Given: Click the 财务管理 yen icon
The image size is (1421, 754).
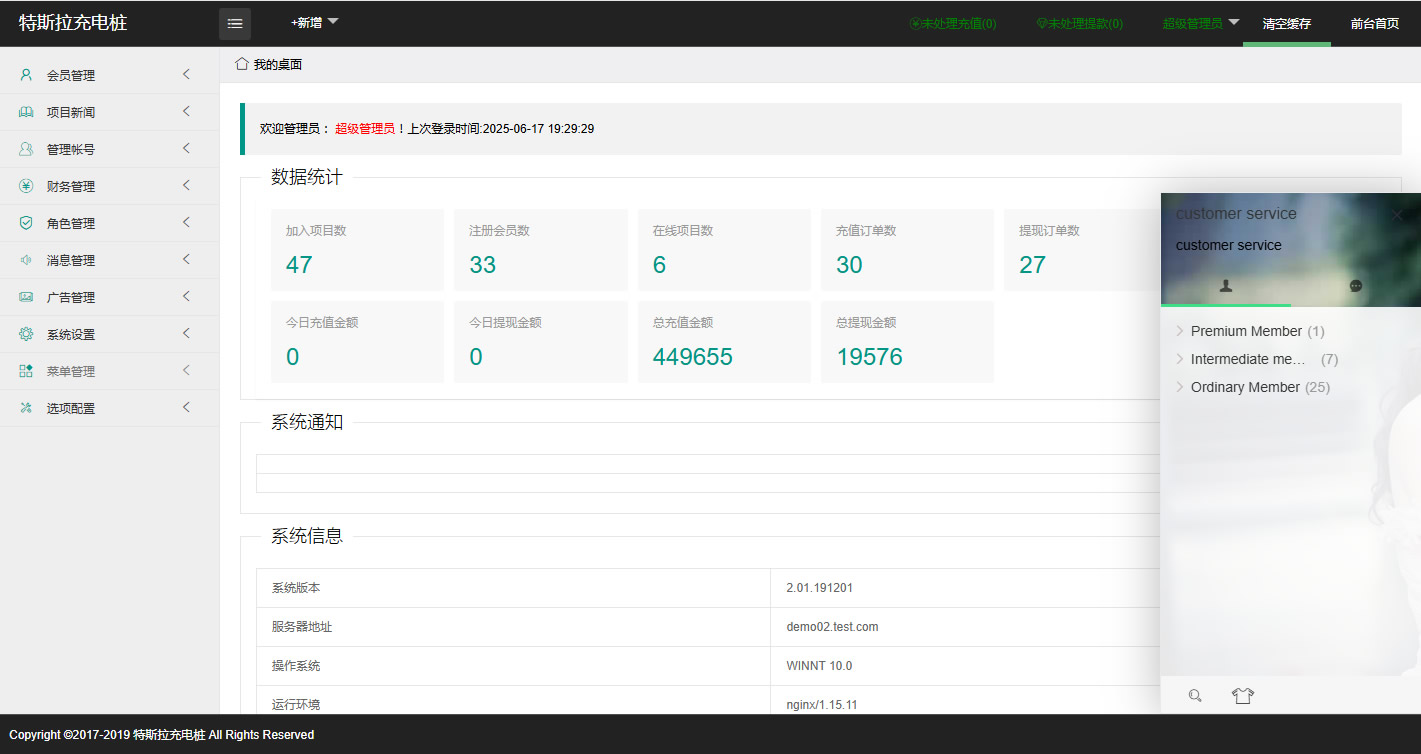Looking at the screenshot, I should click(26, 186).
